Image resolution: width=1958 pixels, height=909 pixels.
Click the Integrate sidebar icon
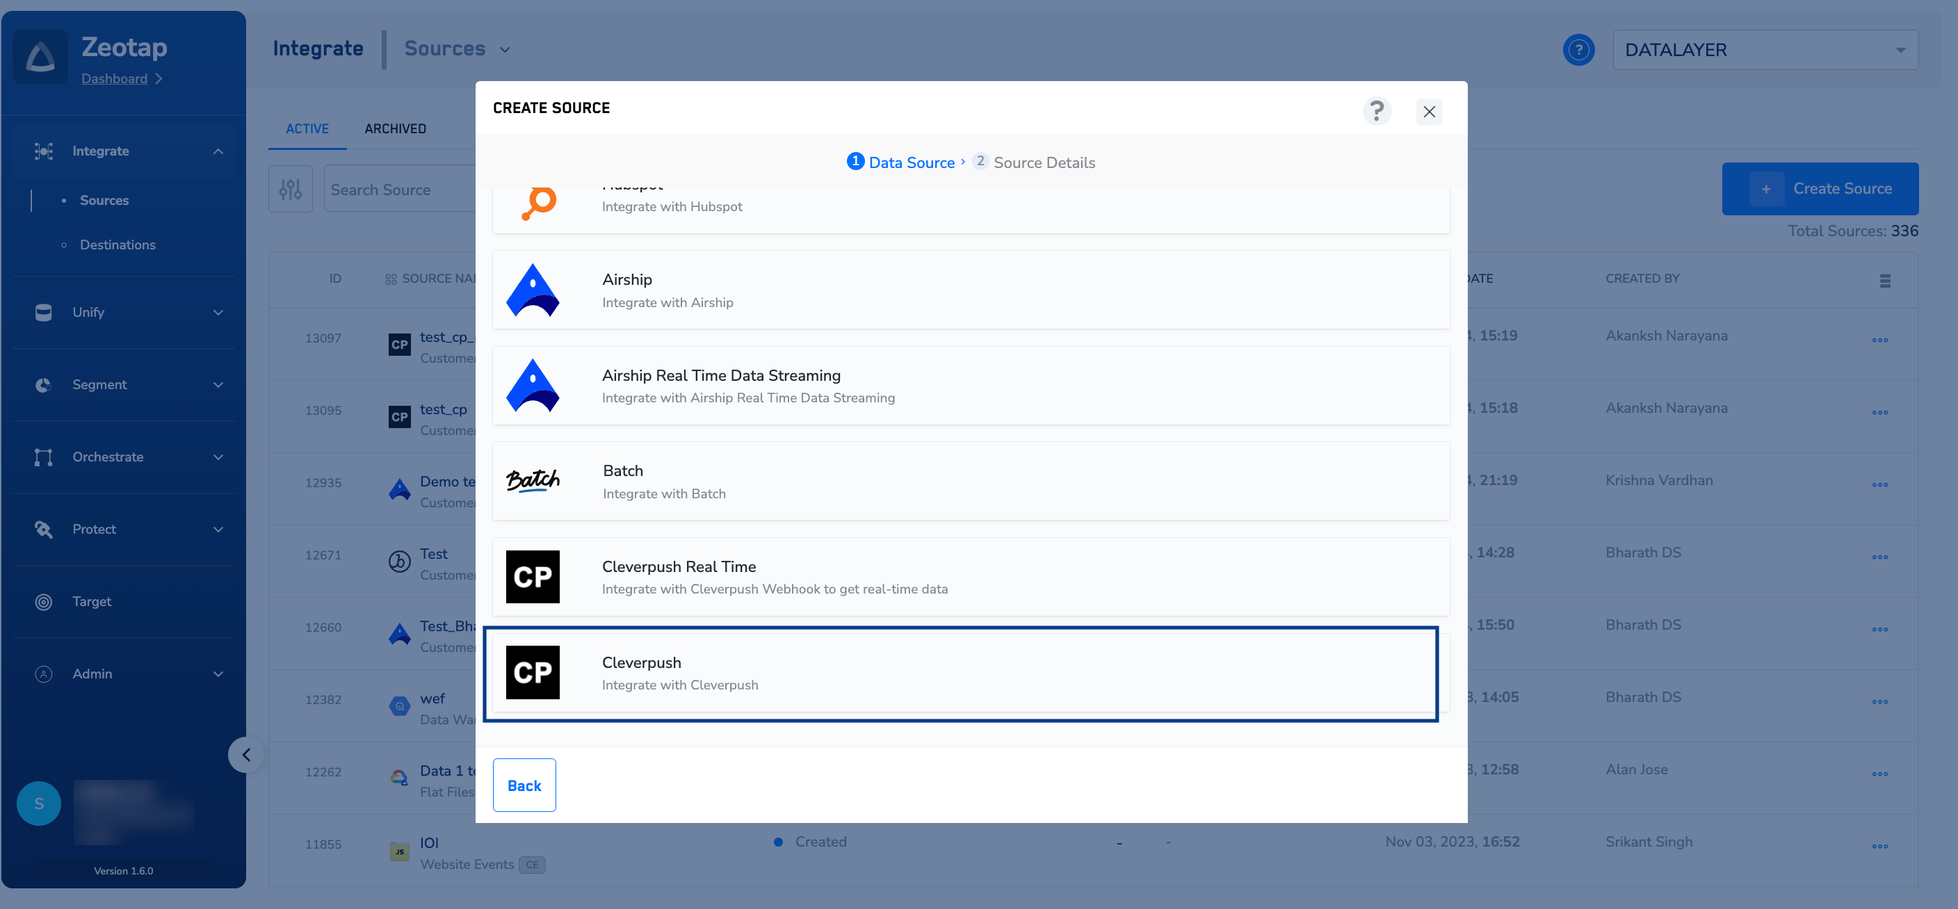pyautogui.click(x=44, y=151)
